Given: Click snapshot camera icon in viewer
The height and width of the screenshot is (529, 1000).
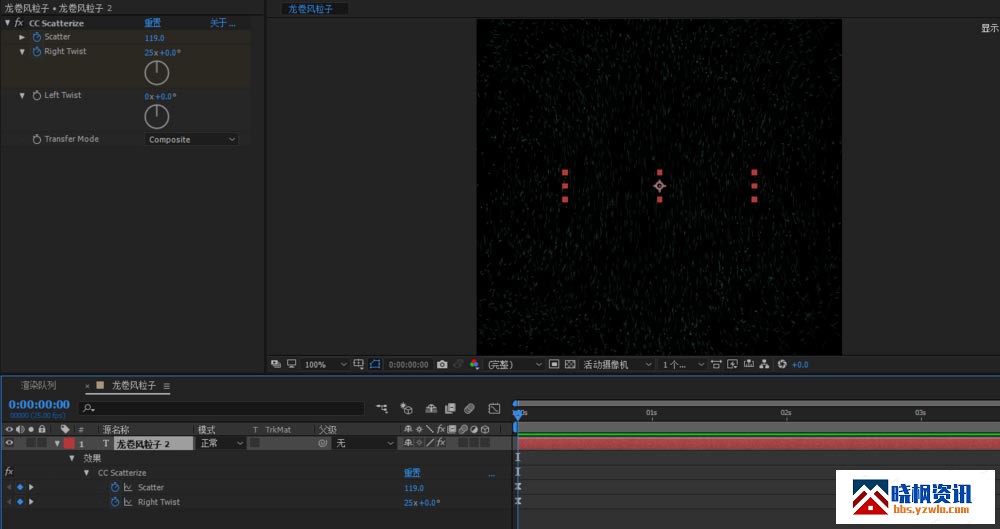Looking at the screenshot, I should 442,364.
